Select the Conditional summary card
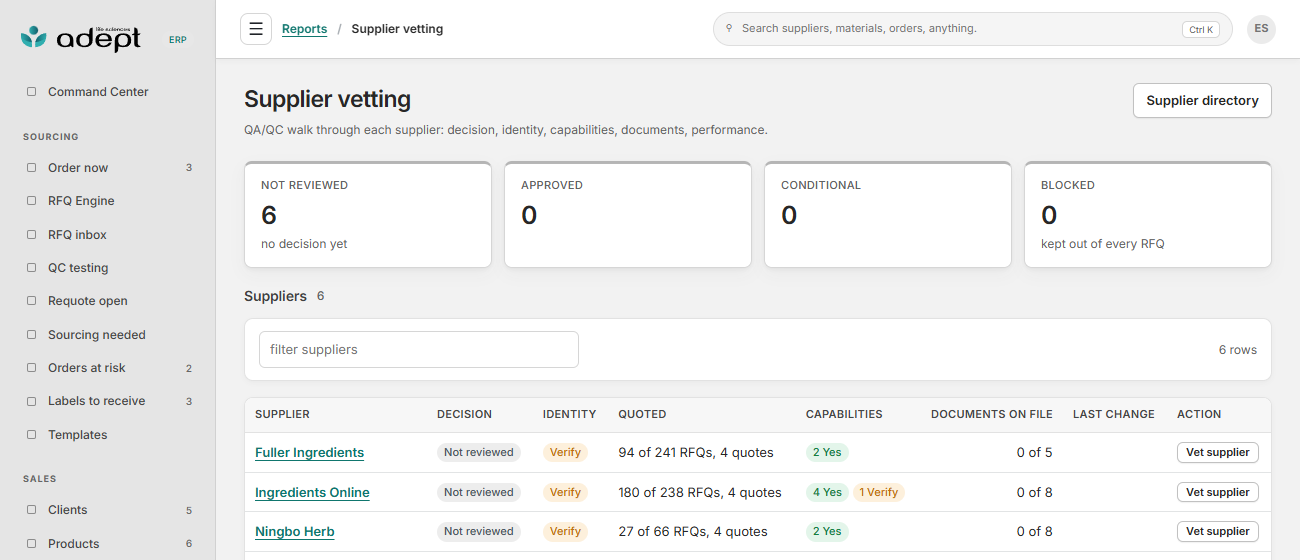This screenshot has height=560, width=1300. (888, 215)
